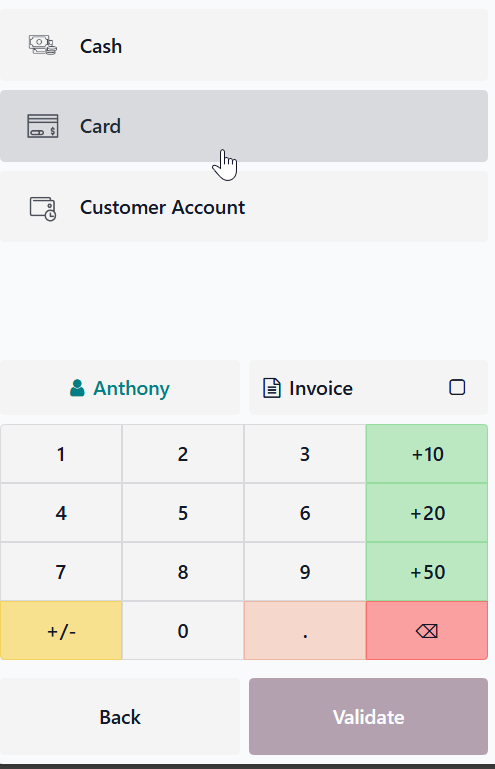Toggle sign with the +/- key
Viewport: 495px width, 769px height.
click(x=61, y=631)
